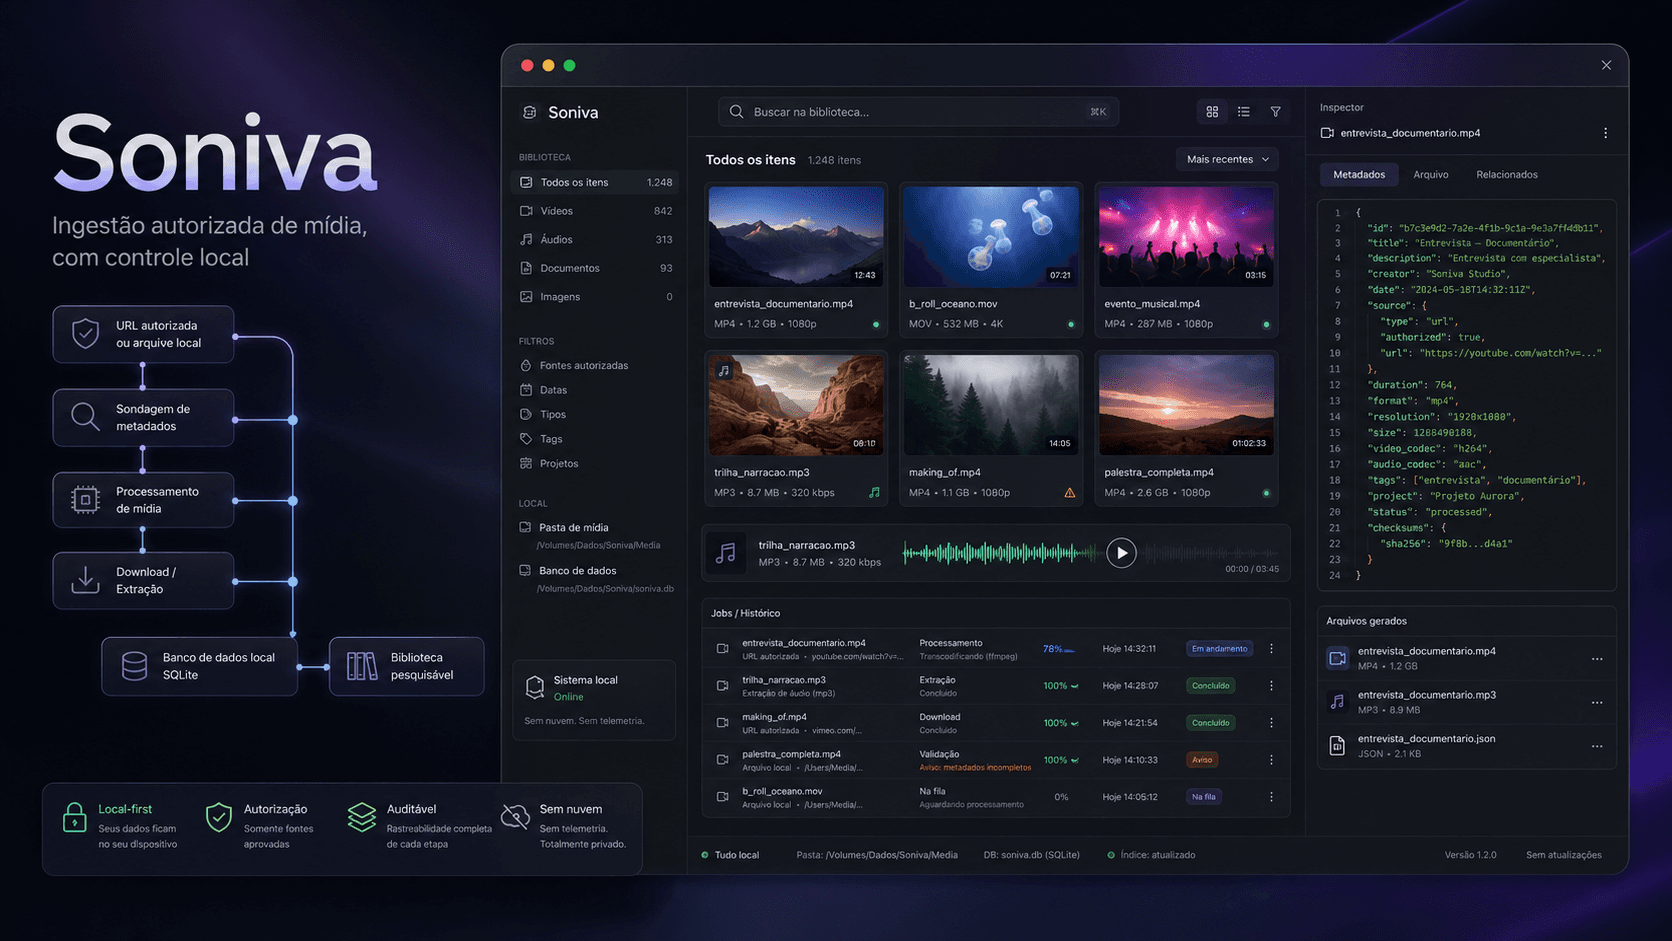Select Documentos in library sidebar

[x=595, y=268]
